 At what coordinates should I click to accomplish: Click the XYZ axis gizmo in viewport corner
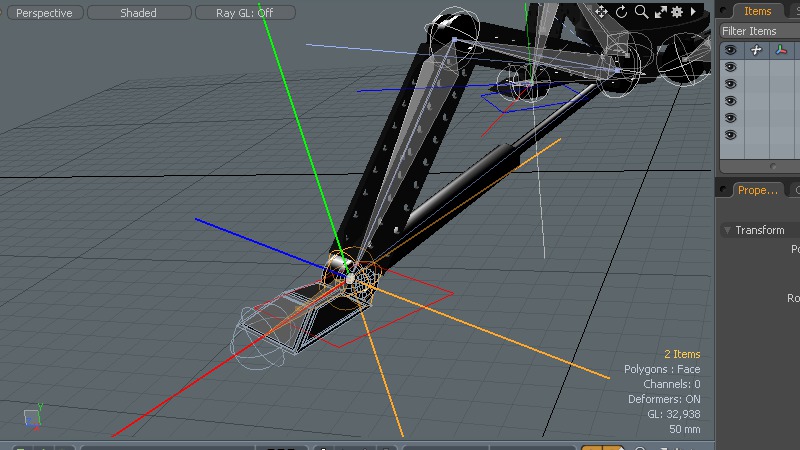pyautogui.click(x=33, y=417)
